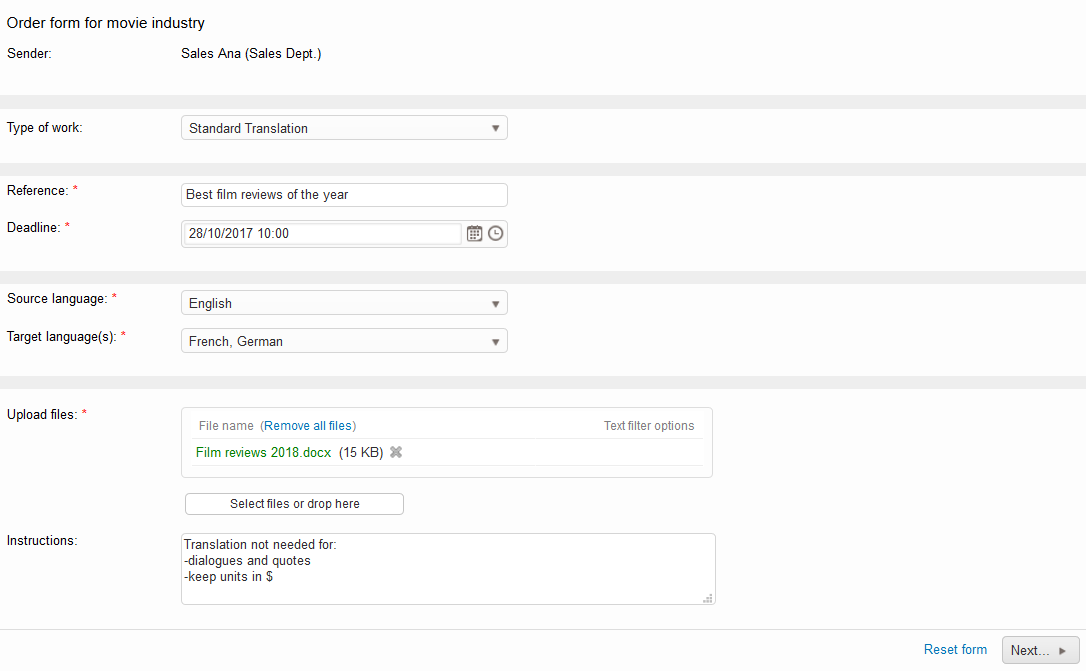Viewport: 1086px width, 671px height.
Task: Focus the Deadline date input field
Action: [322, 233]
